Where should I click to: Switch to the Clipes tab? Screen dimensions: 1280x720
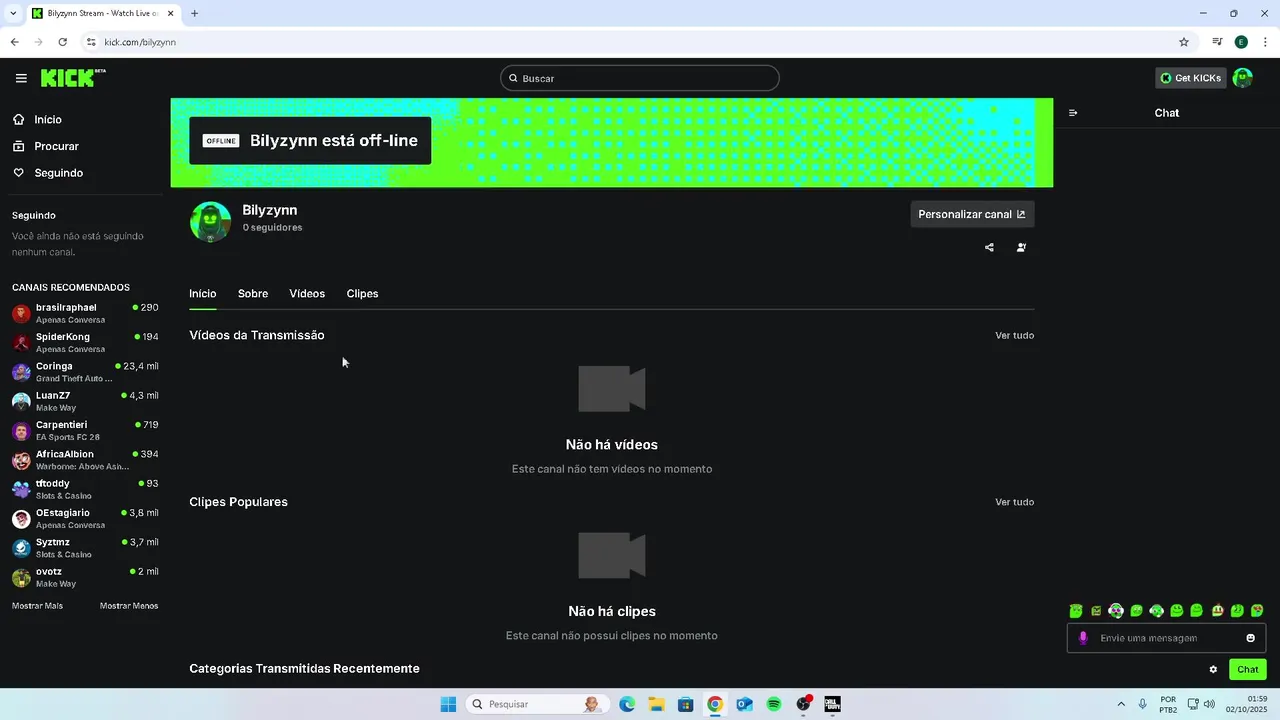tap(362, 294)
